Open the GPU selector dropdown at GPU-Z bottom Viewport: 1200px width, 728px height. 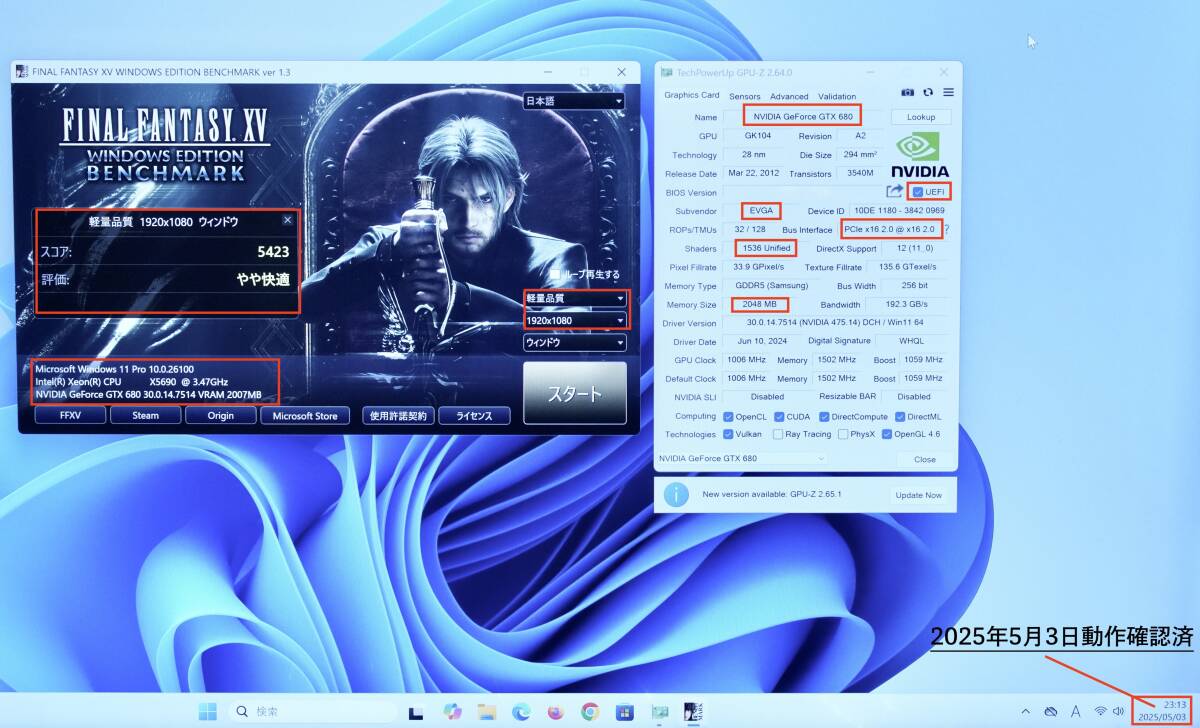point(741,459)
